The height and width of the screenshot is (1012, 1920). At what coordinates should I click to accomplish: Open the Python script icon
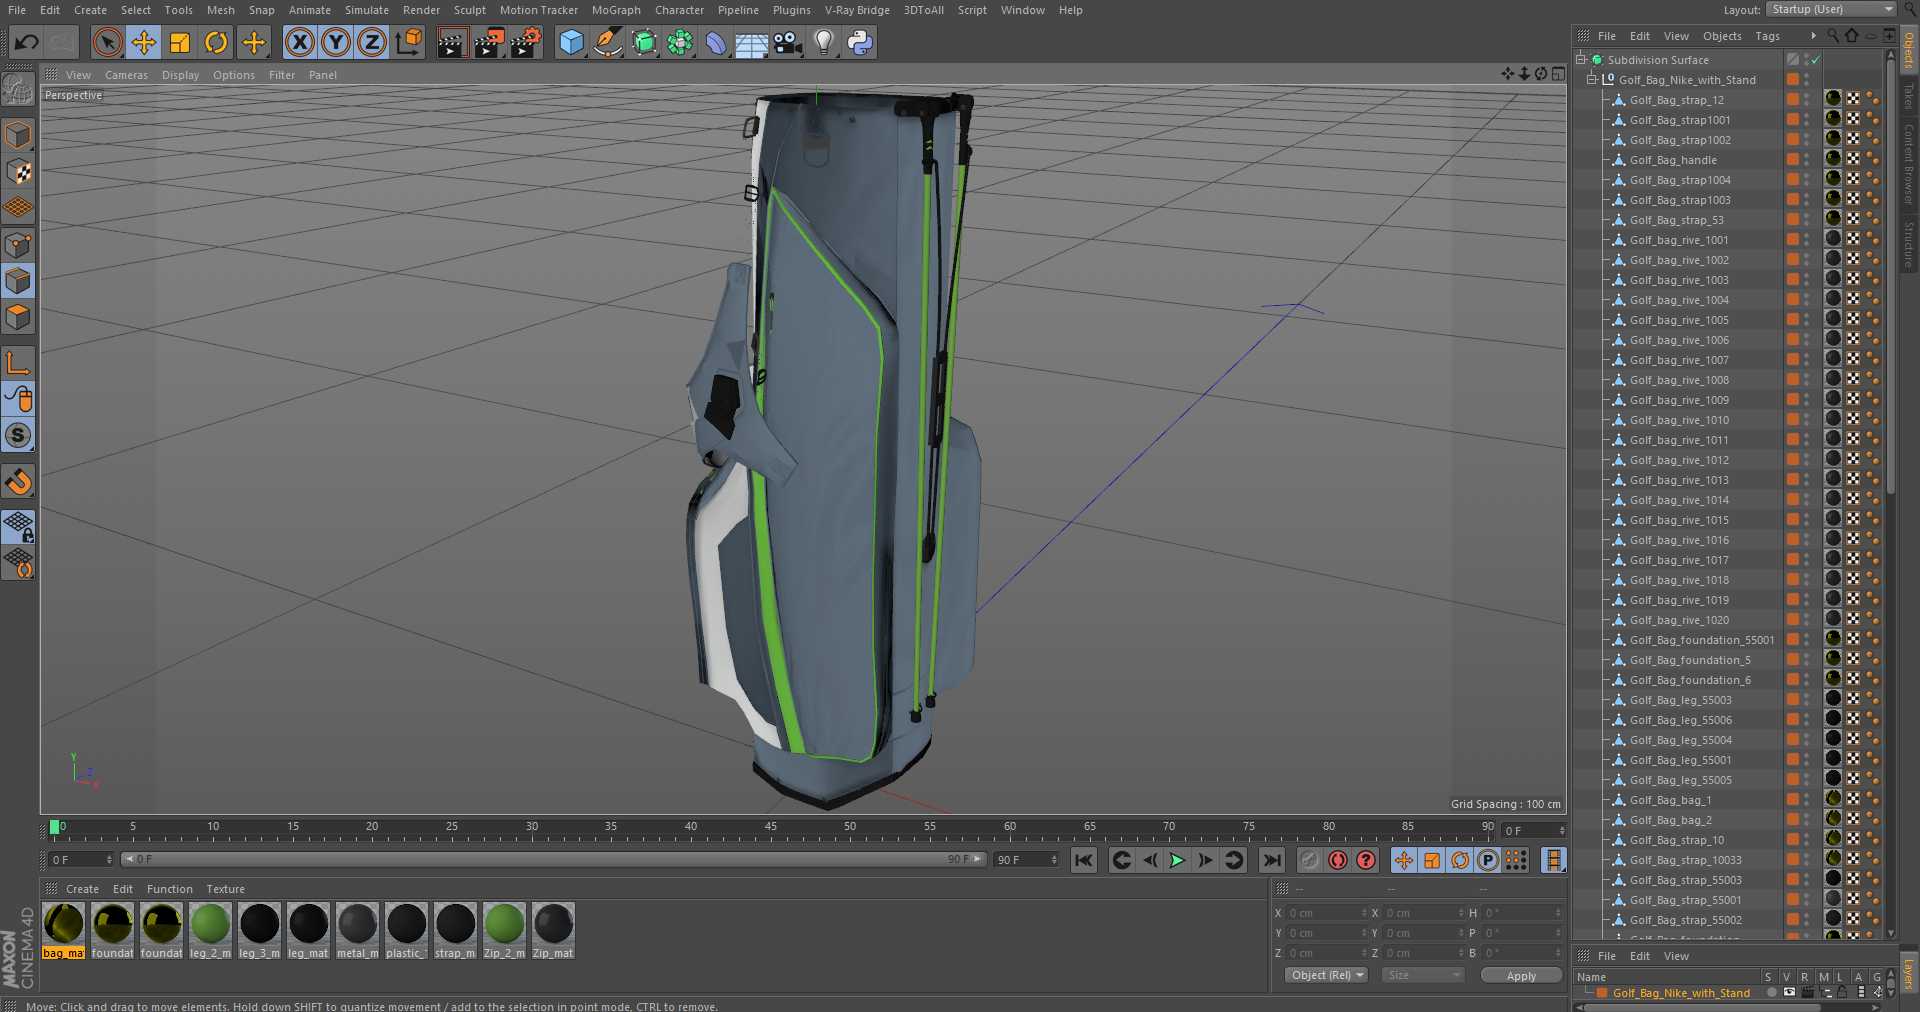coord(860,42)
